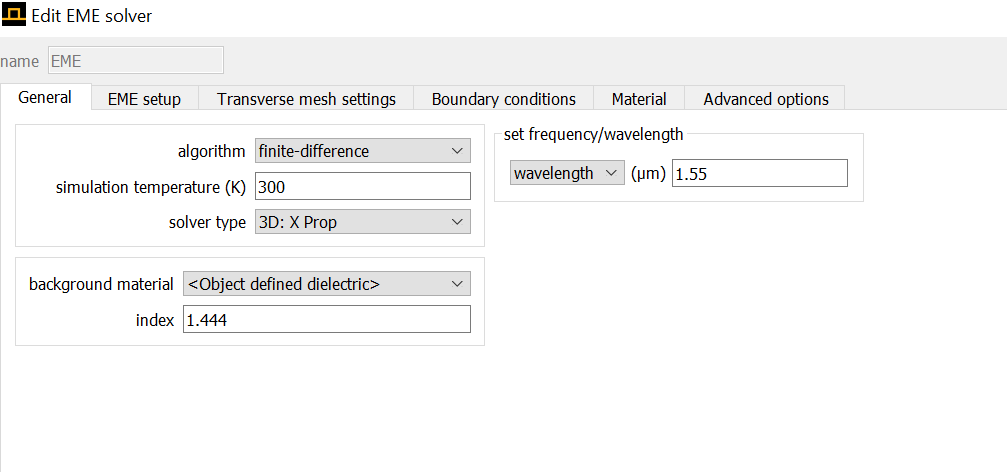Open the background material dropdown

(327, 284)
